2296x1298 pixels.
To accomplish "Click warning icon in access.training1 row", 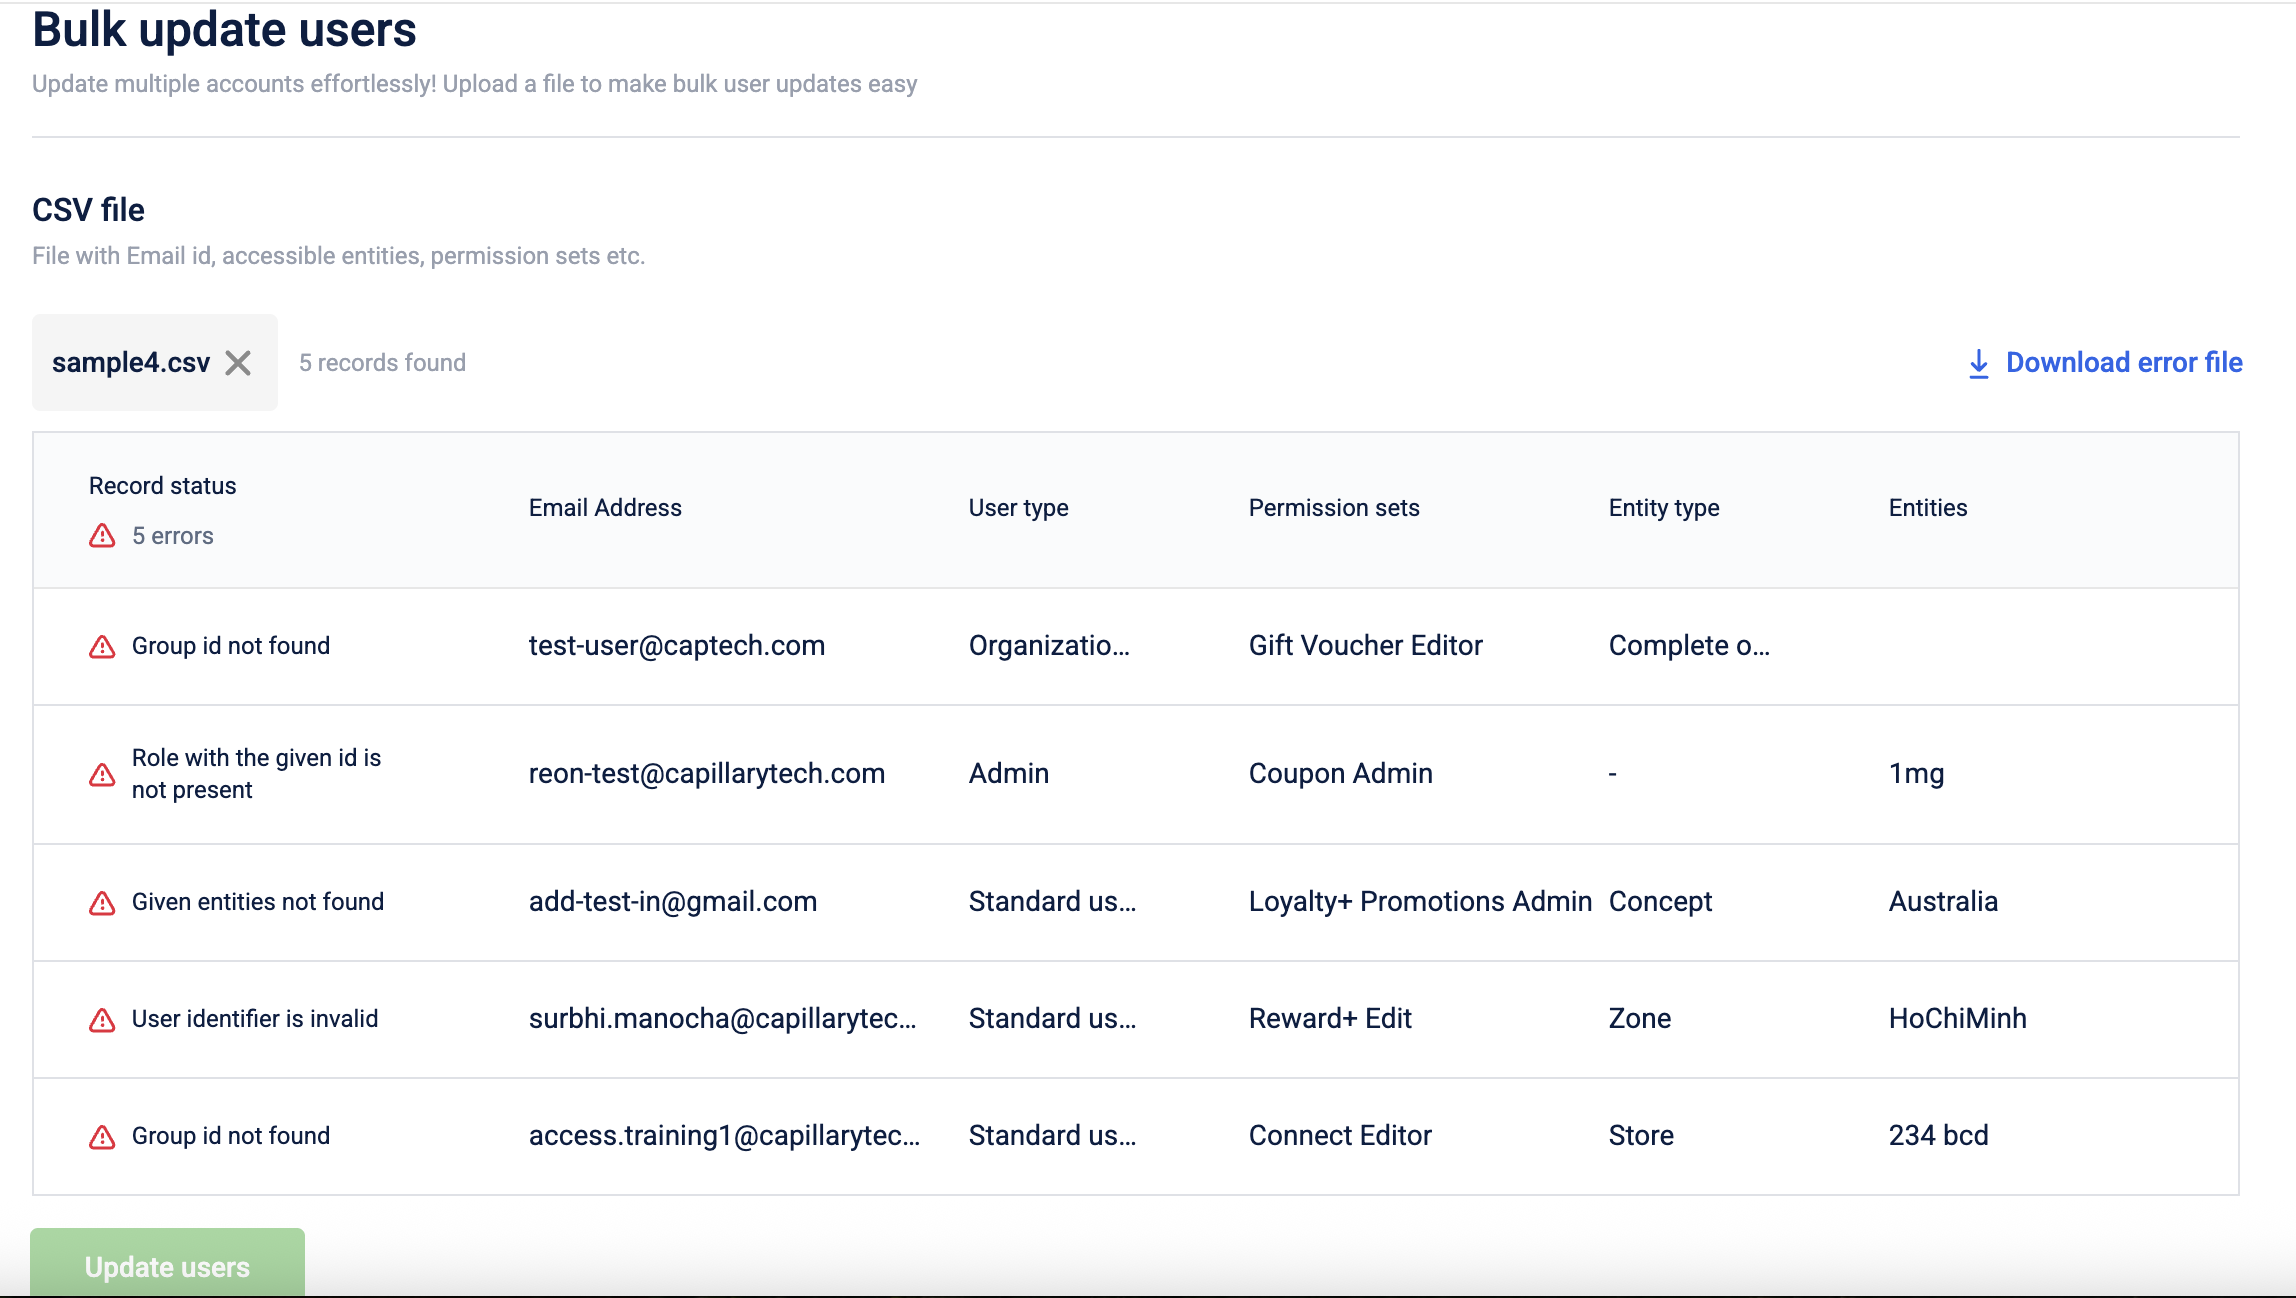I will pos(102,1137).
